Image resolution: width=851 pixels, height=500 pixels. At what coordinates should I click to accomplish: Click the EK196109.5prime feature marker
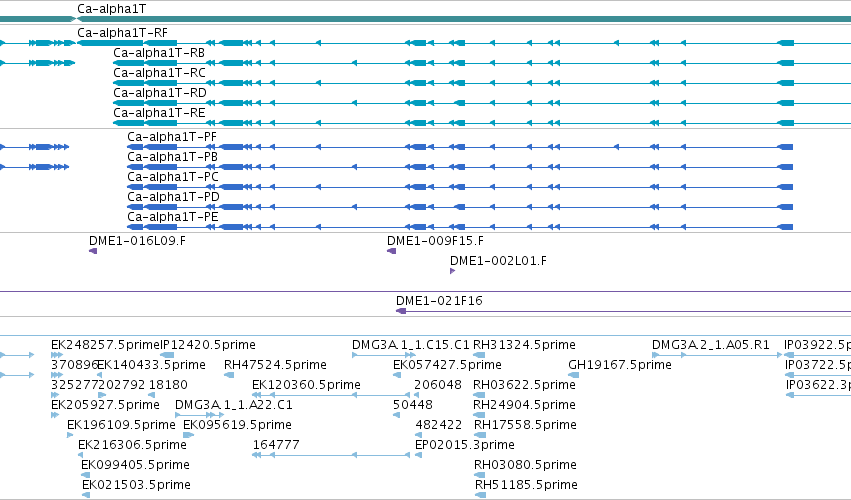70,435
